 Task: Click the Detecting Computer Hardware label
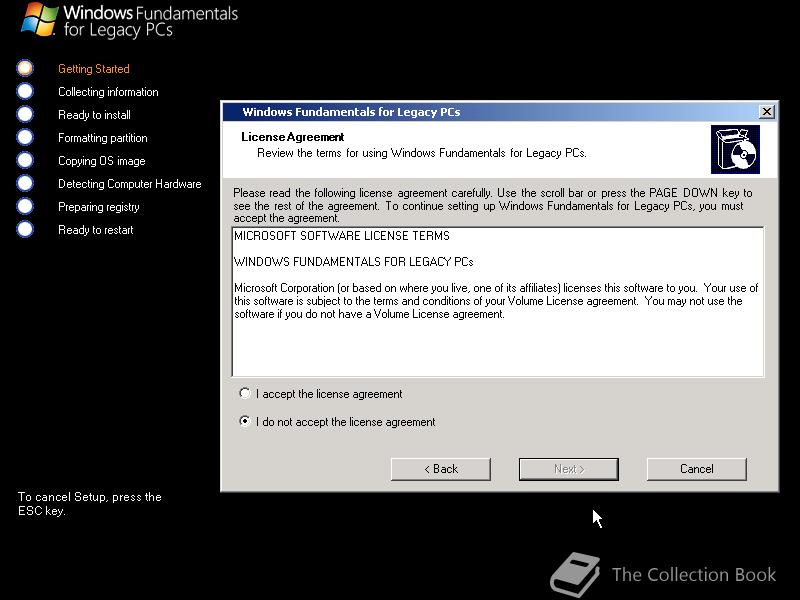click(x=130, y=184)
